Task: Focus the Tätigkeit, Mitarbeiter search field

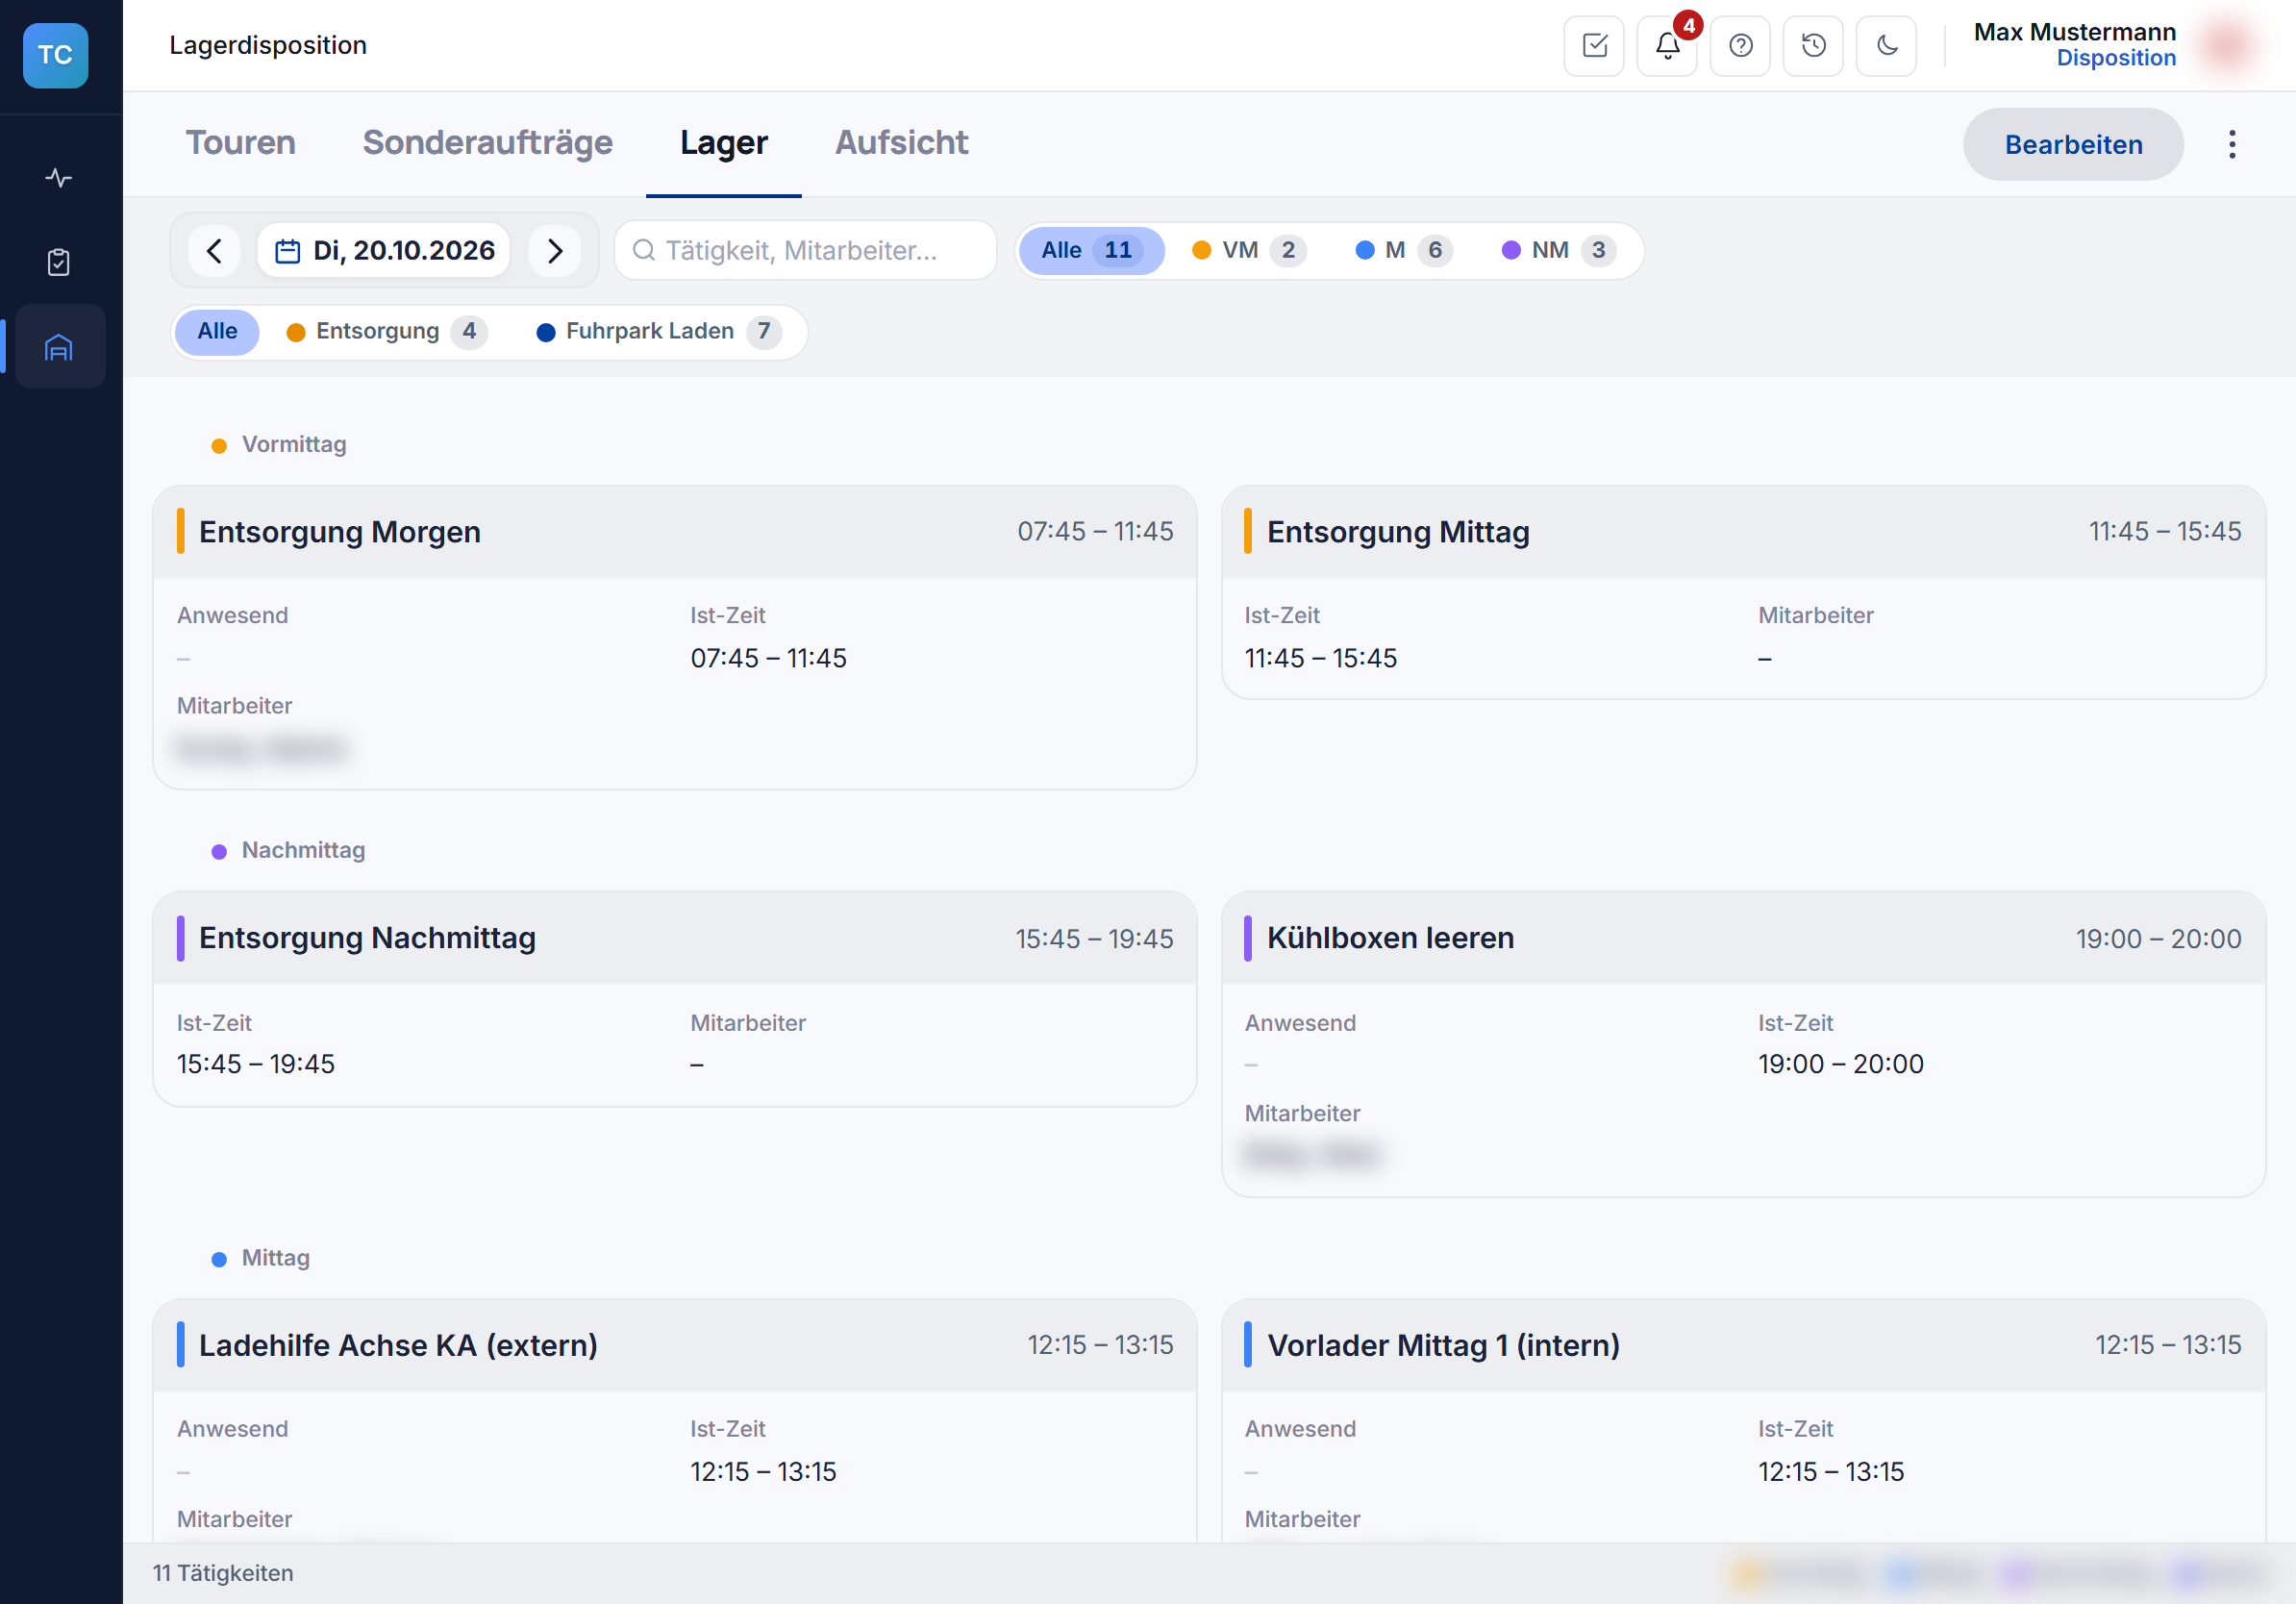Action: (x=805, y=250)
